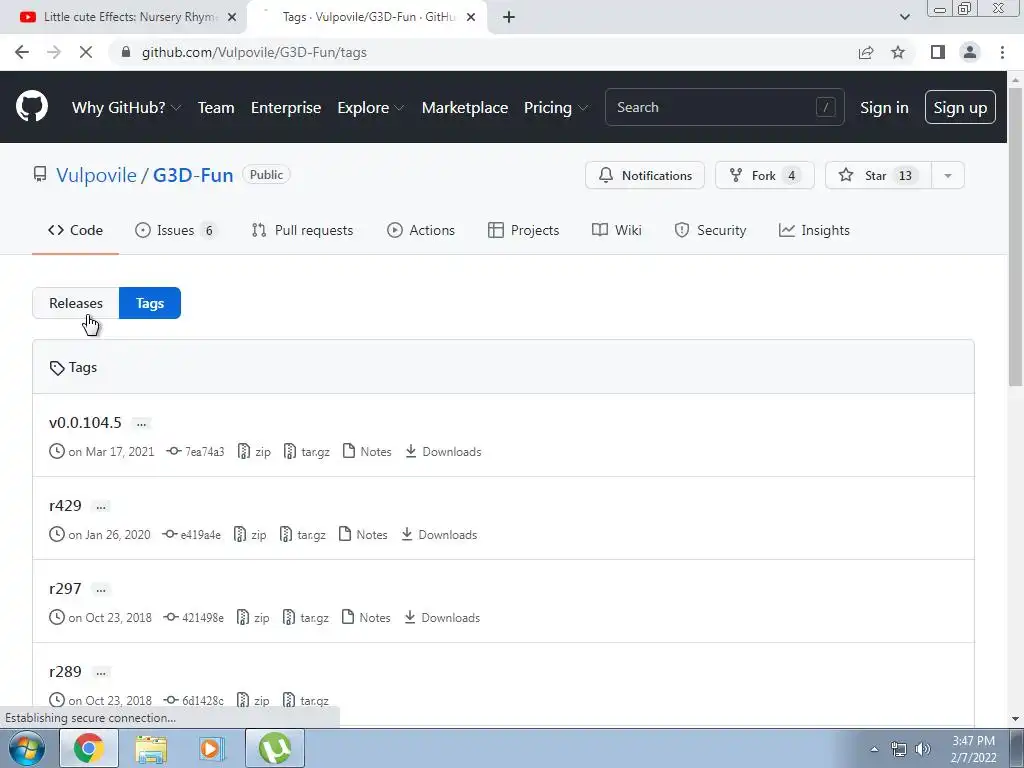Switch to the Releases view
This screenshot has height=768, width=1024.
click(76, 303)
